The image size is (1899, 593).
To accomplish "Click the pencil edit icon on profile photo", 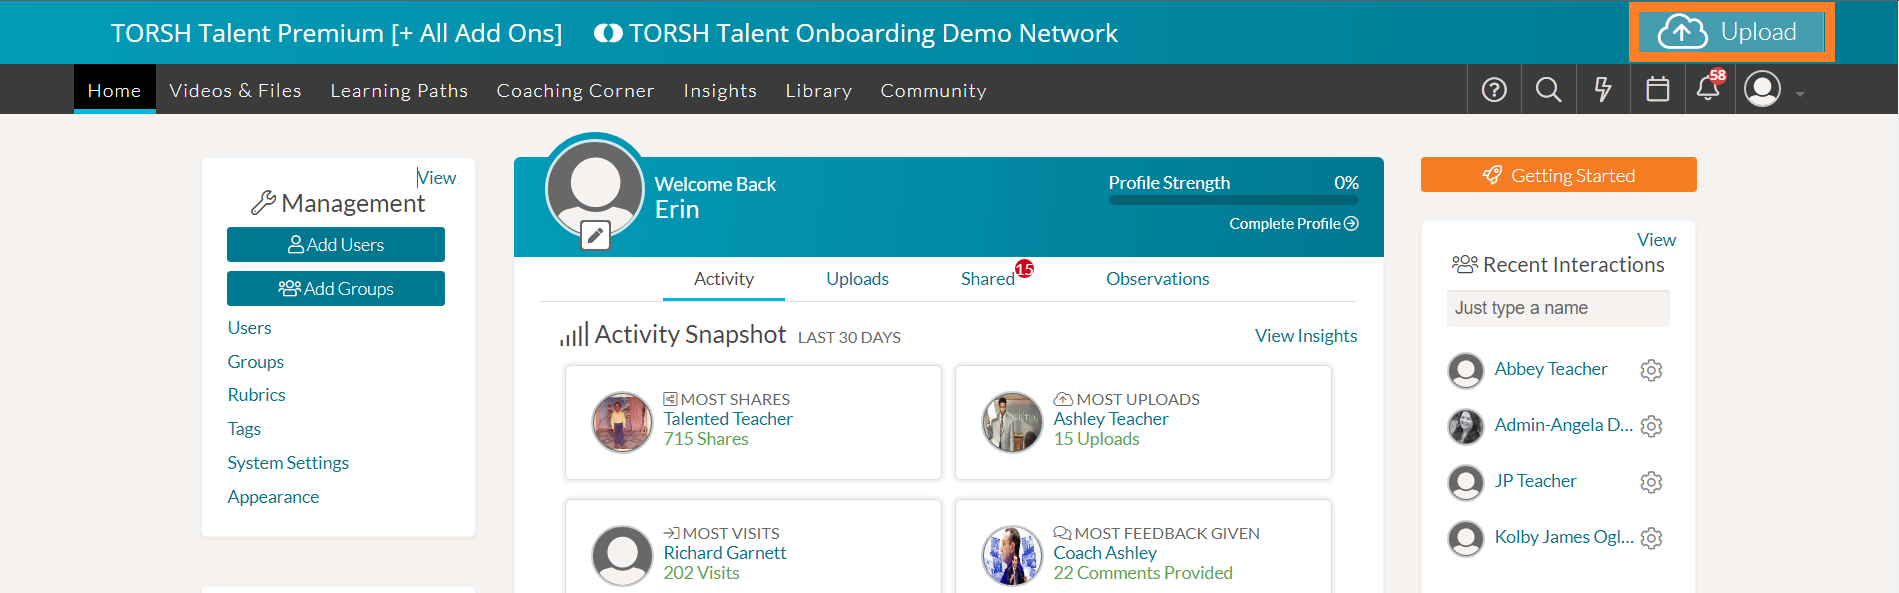I will 595,236.
